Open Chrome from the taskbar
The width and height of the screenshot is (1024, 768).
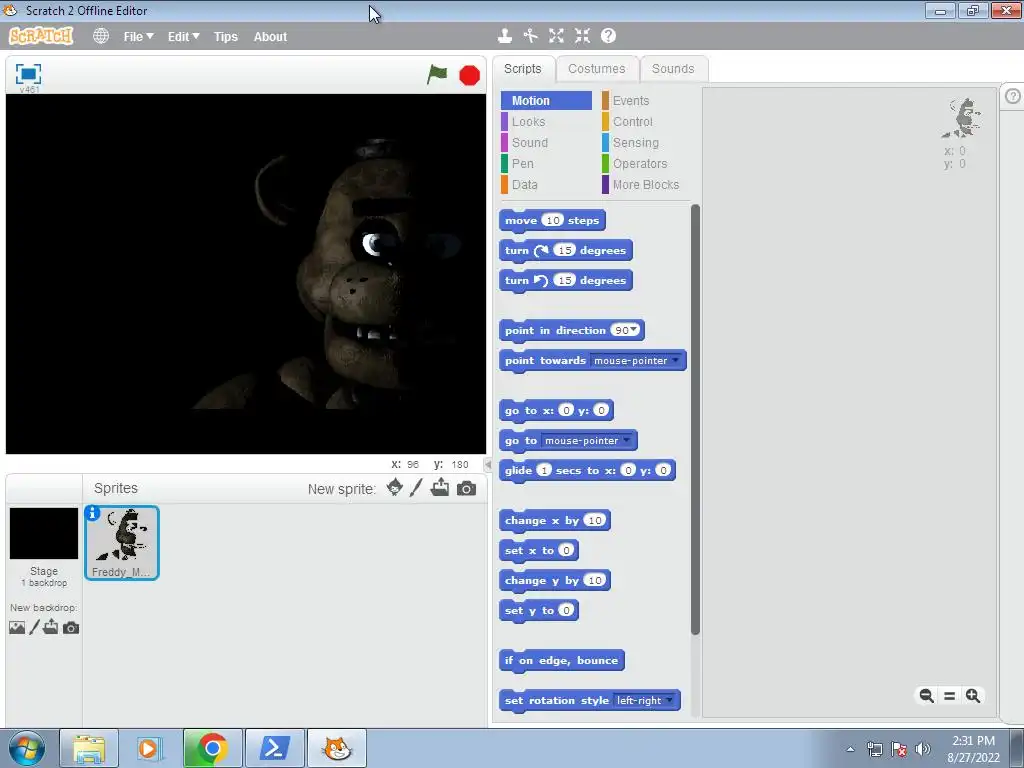pyautogui.click(x=212, y=748)
